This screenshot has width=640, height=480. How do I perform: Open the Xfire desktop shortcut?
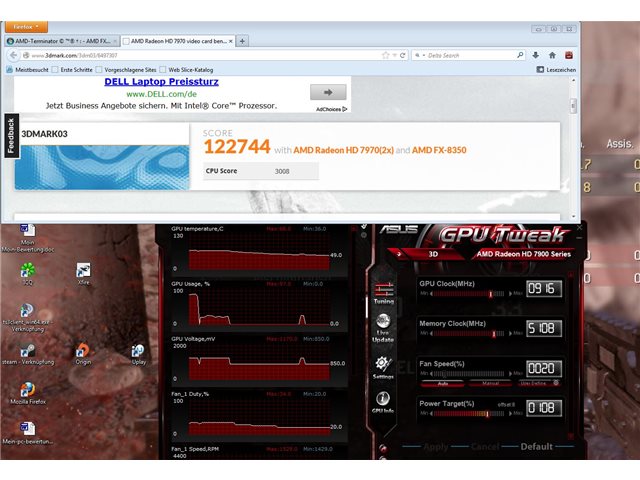pyautogui.click(x=83, y=274)
